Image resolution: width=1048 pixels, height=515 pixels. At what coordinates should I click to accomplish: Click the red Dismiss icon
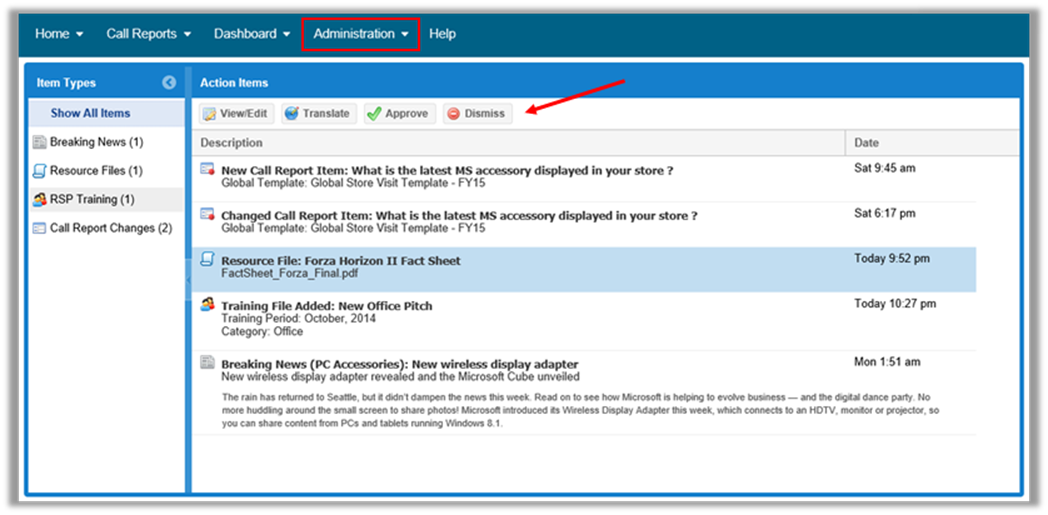454,114
